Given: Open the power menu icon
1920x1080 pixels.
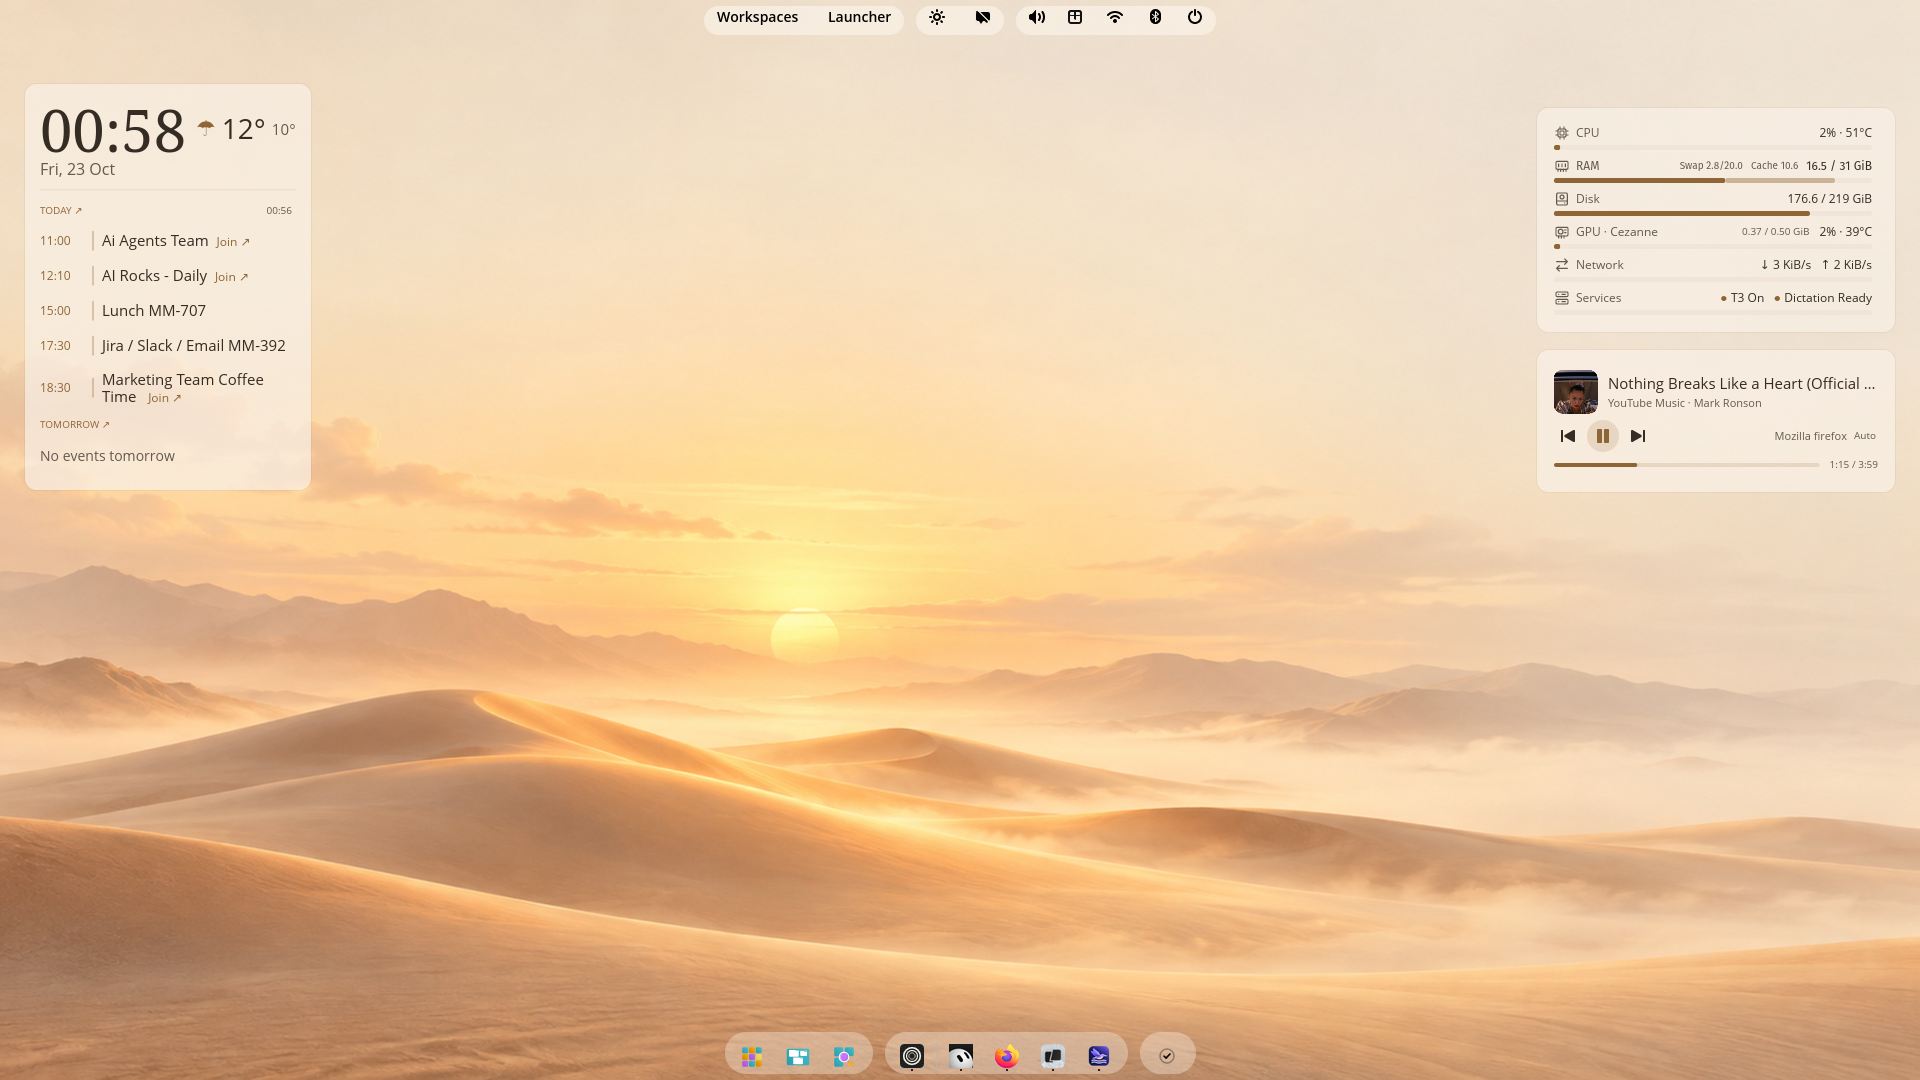Looking at the screenshot, I should coord(1195,17).
